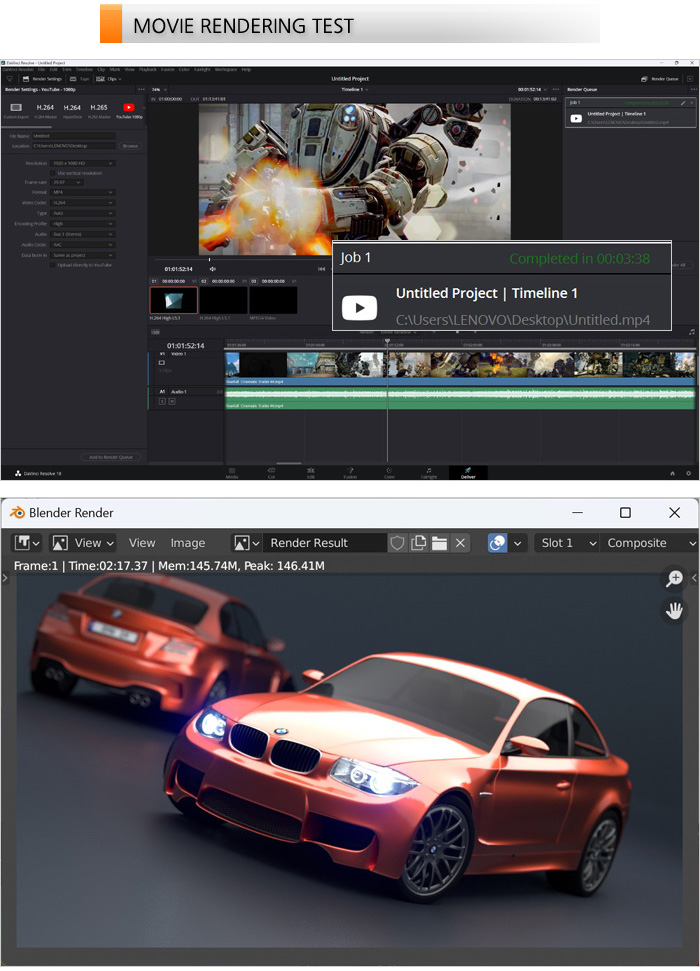Click the Blender zoom magnifier icon
This screenshot has width=700, height=971.
point(674,578)
